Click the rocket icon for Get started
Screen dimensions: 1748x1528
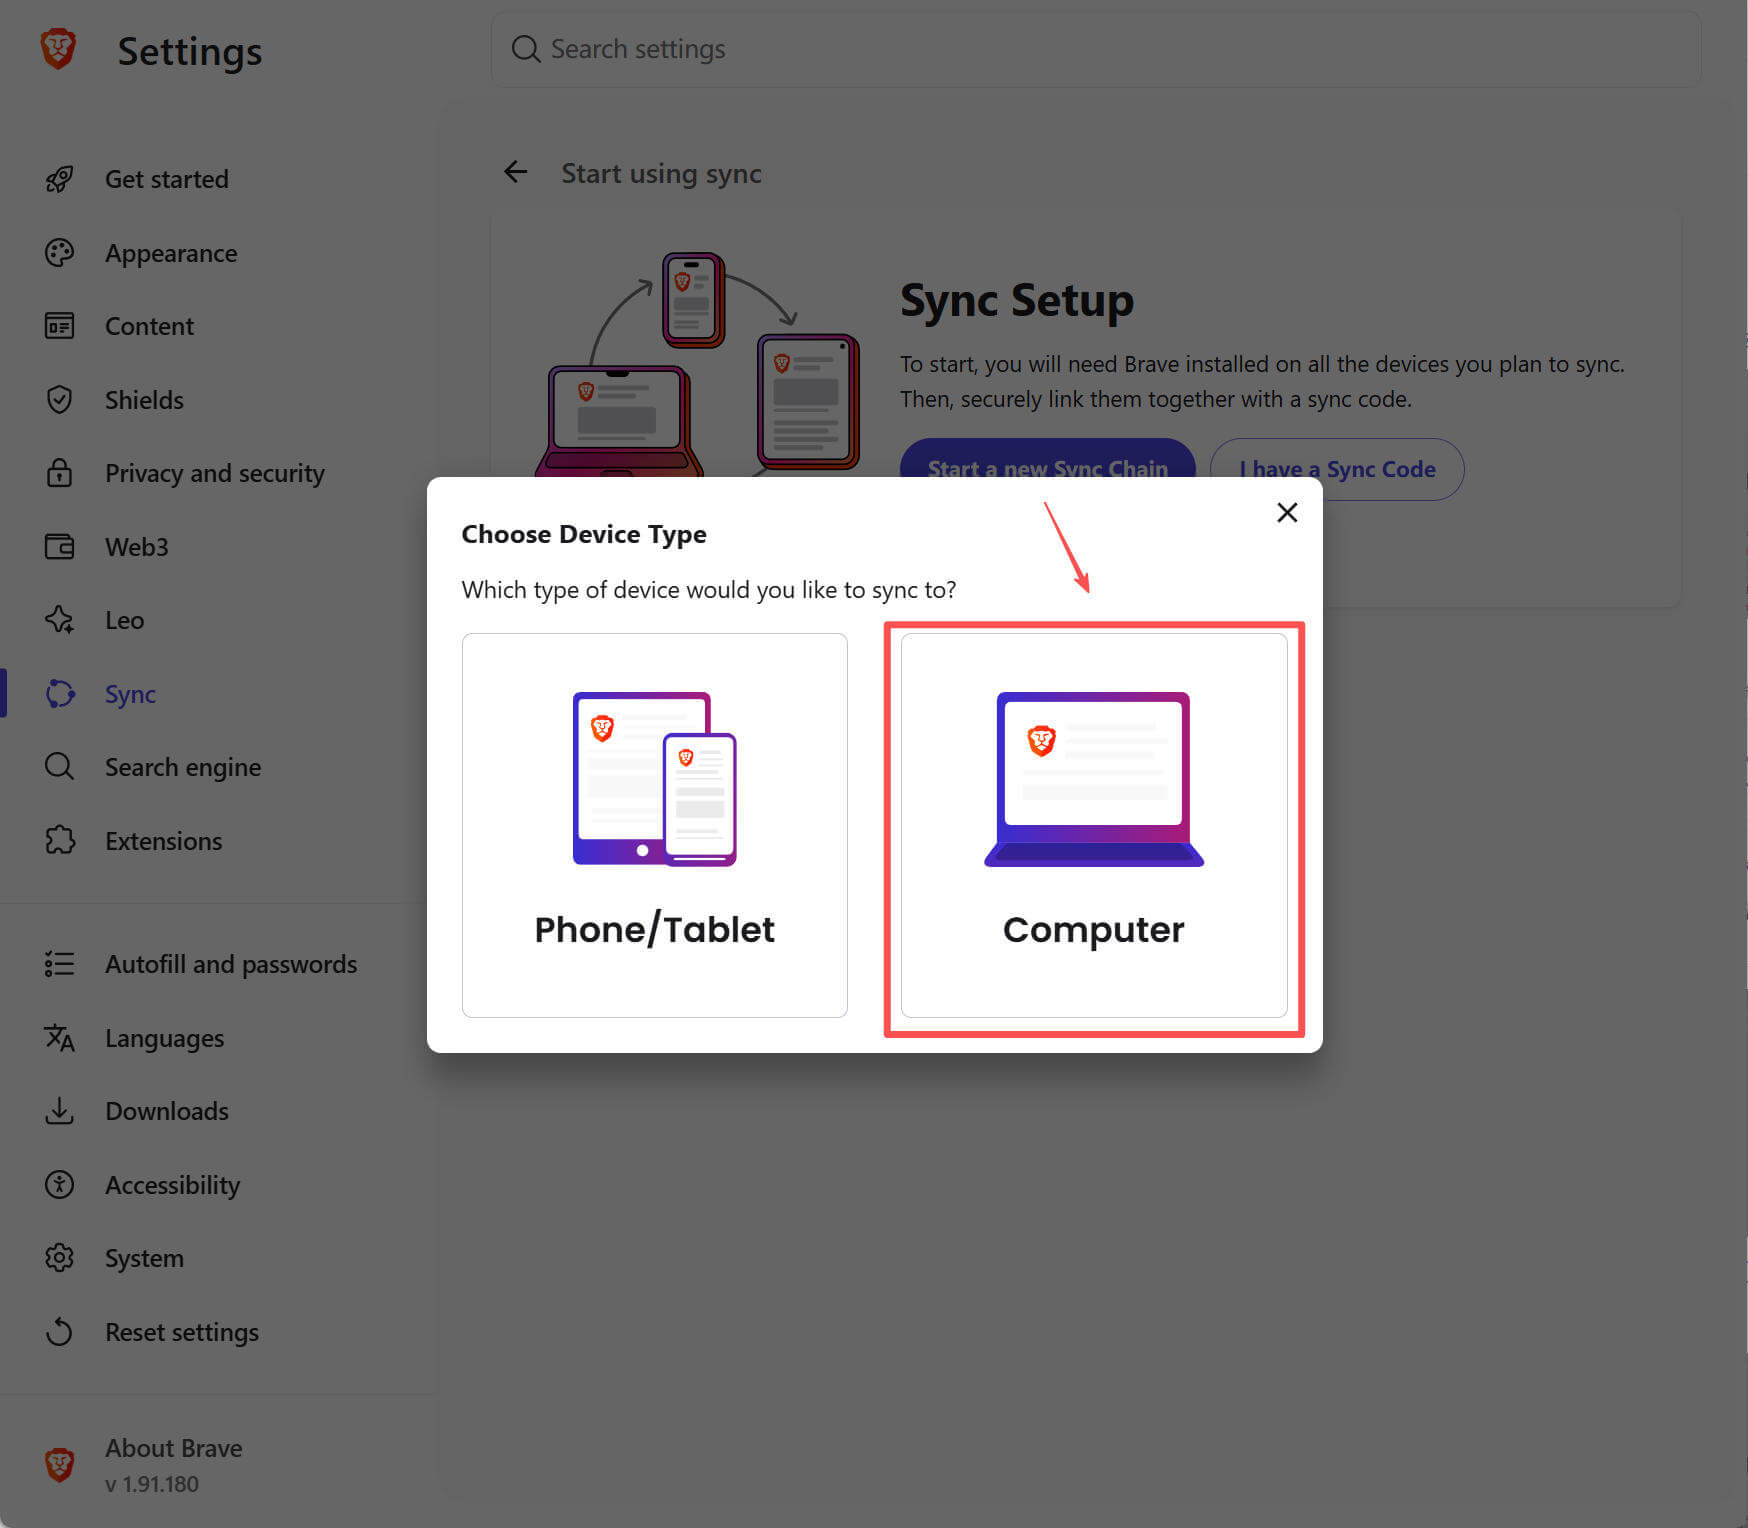click(60, 179)
